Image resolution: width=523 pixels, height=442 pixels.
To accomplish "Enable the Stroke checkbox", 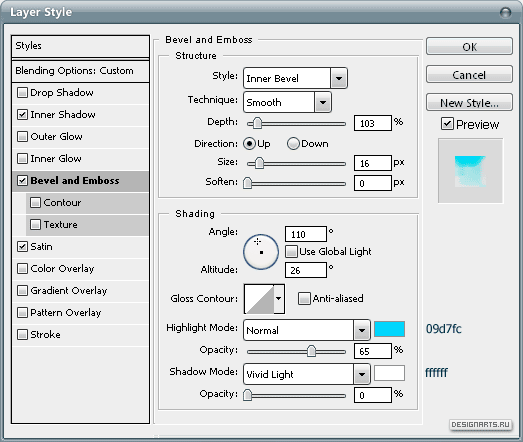I will (x=22, y=335).
